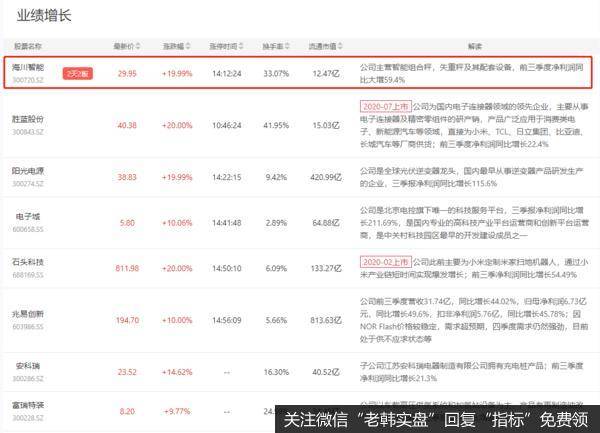600x433 pixels.
Task: Click the 股票名称 column header
Action: click(27, 47)
